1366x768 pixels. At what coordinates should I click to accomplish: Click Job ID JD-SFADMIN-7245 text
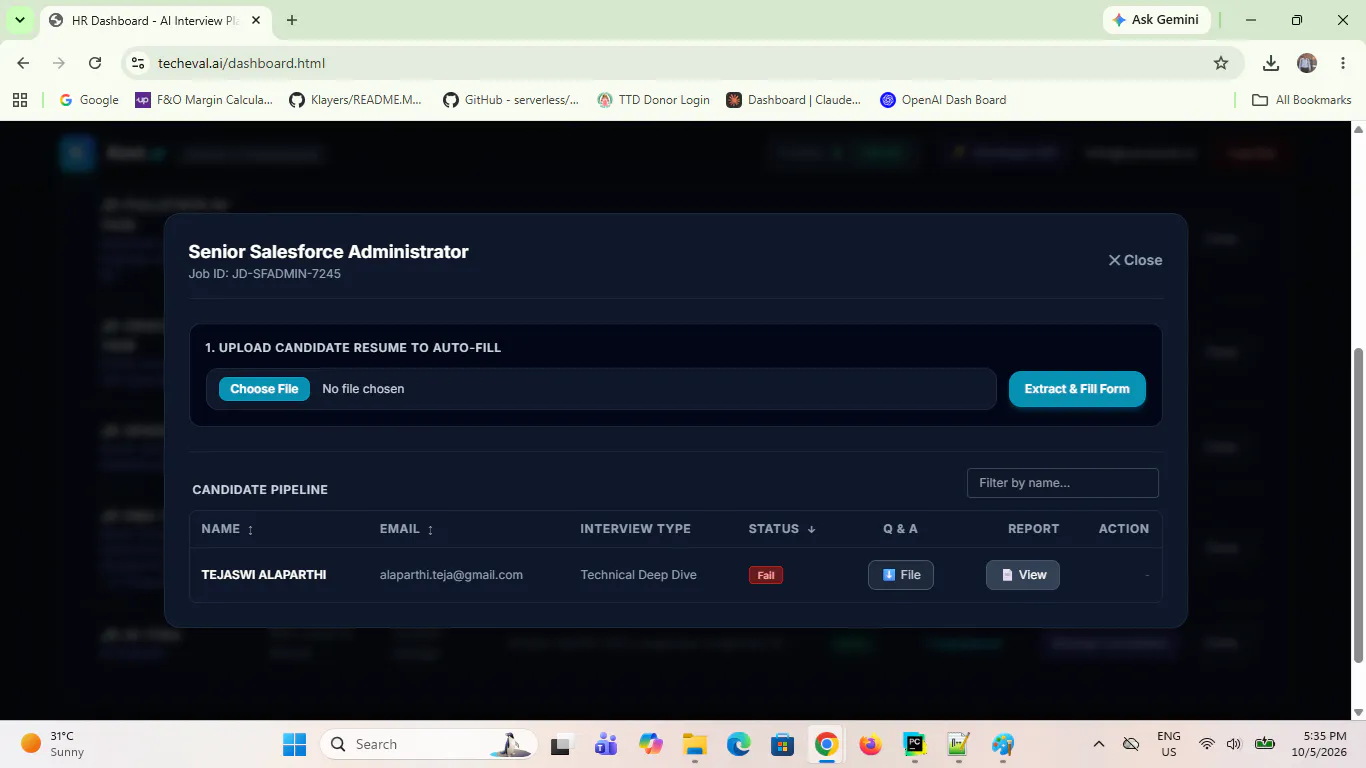pyautogui.click(x=264, y=274)
